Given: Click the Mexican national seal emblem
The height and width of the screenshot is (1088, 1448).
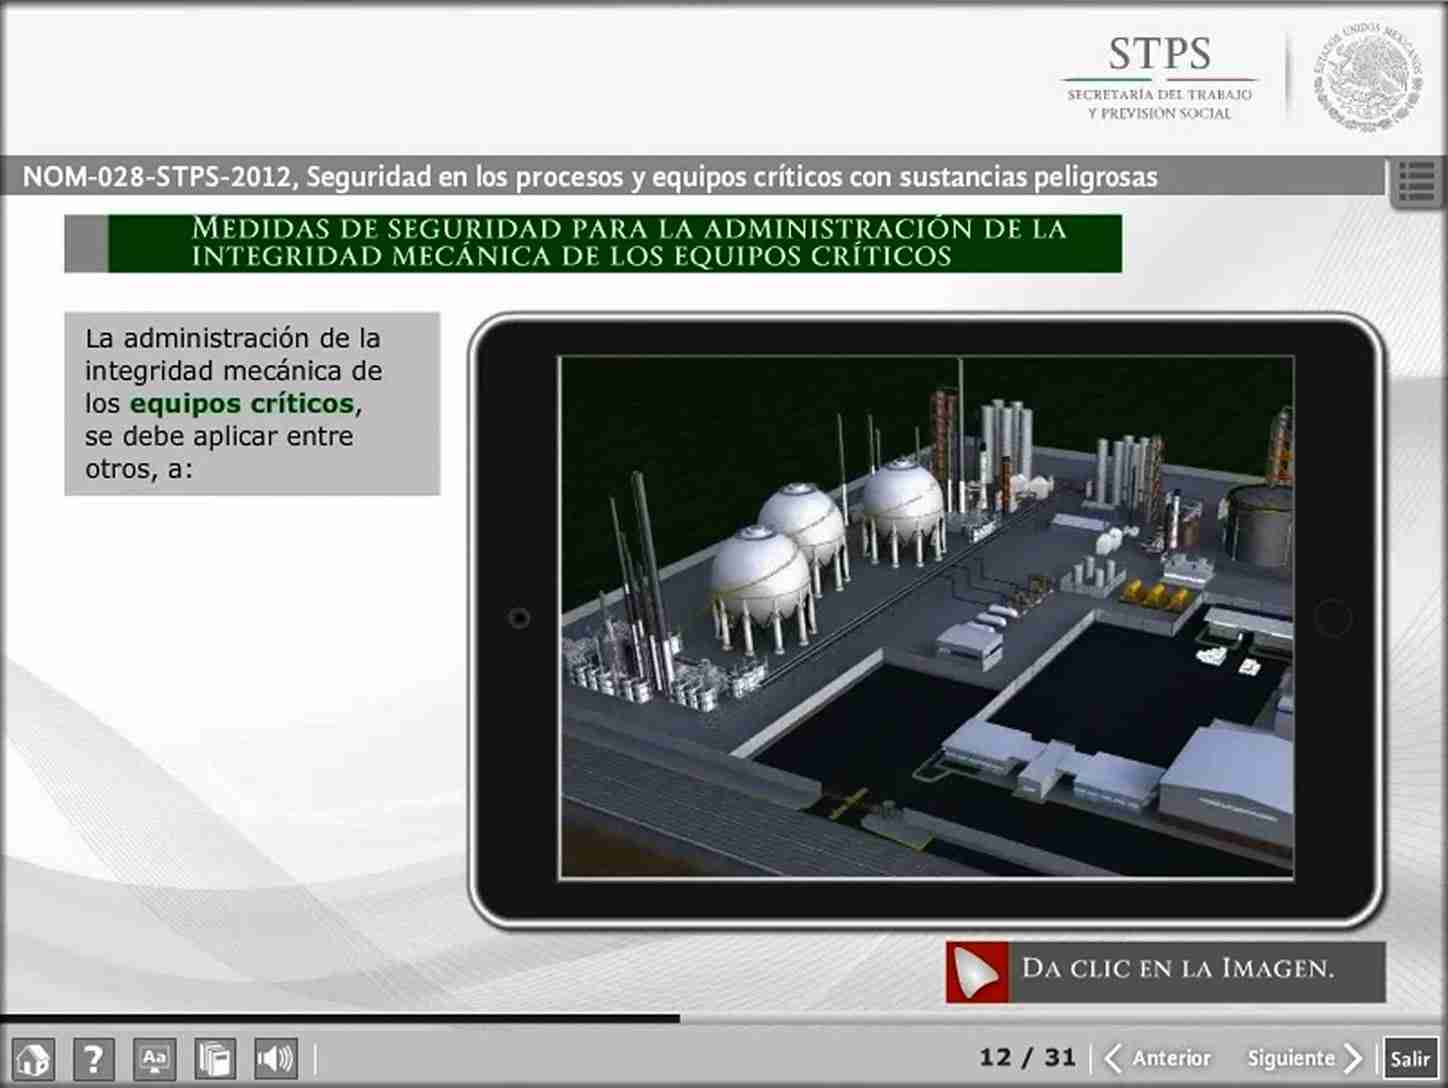Looking at the screenshot, I should (1366, 78).
